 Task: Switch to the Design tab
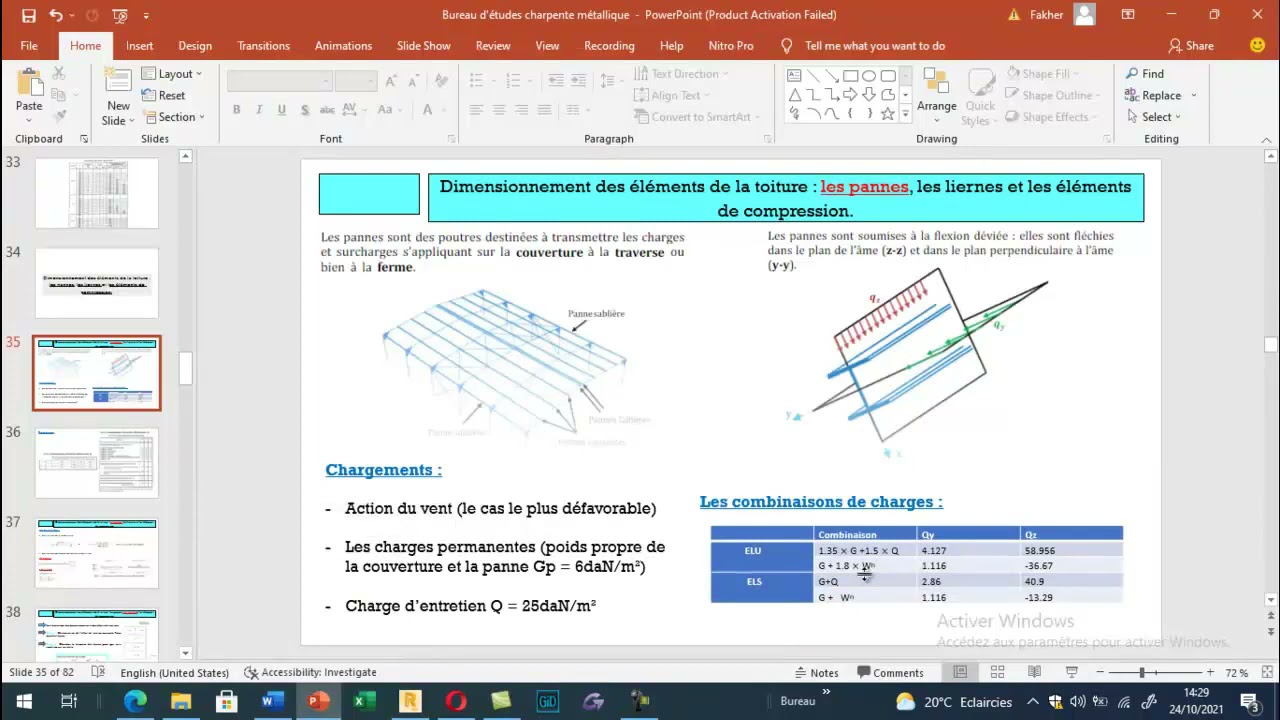click(x=195, y=46)
